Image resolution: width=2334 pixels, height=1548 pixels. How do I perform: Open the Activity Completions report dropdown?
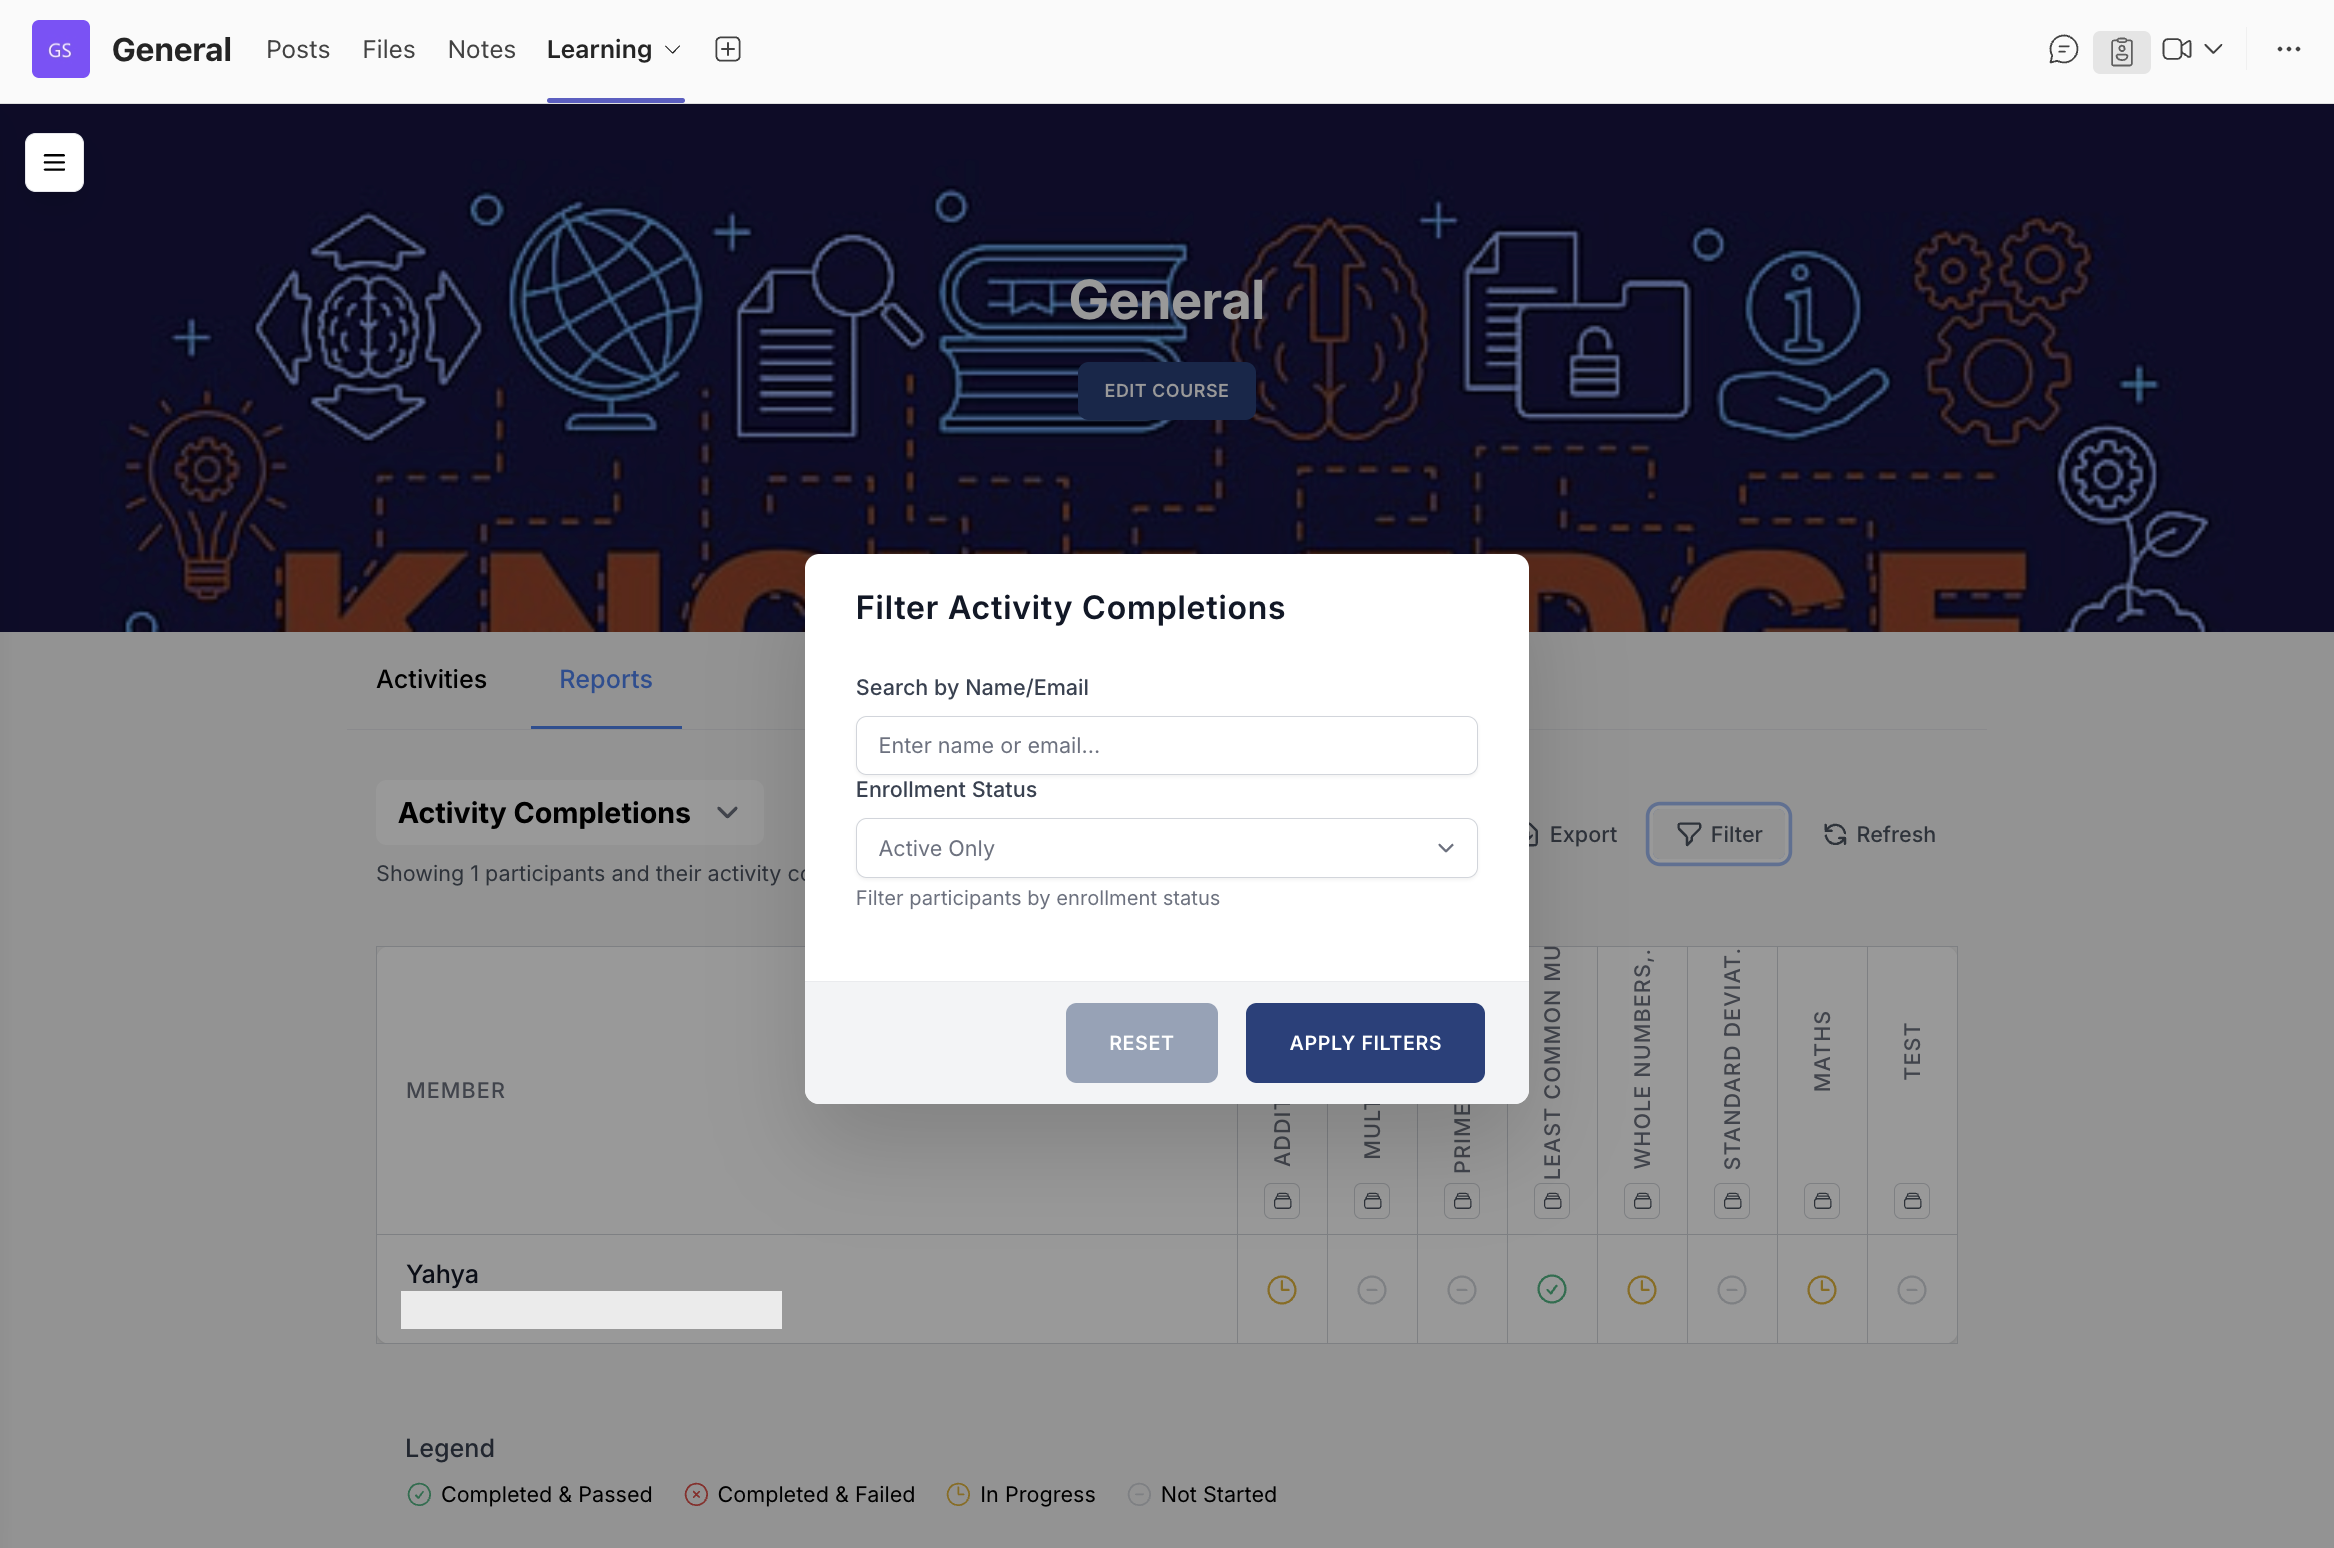569,812
